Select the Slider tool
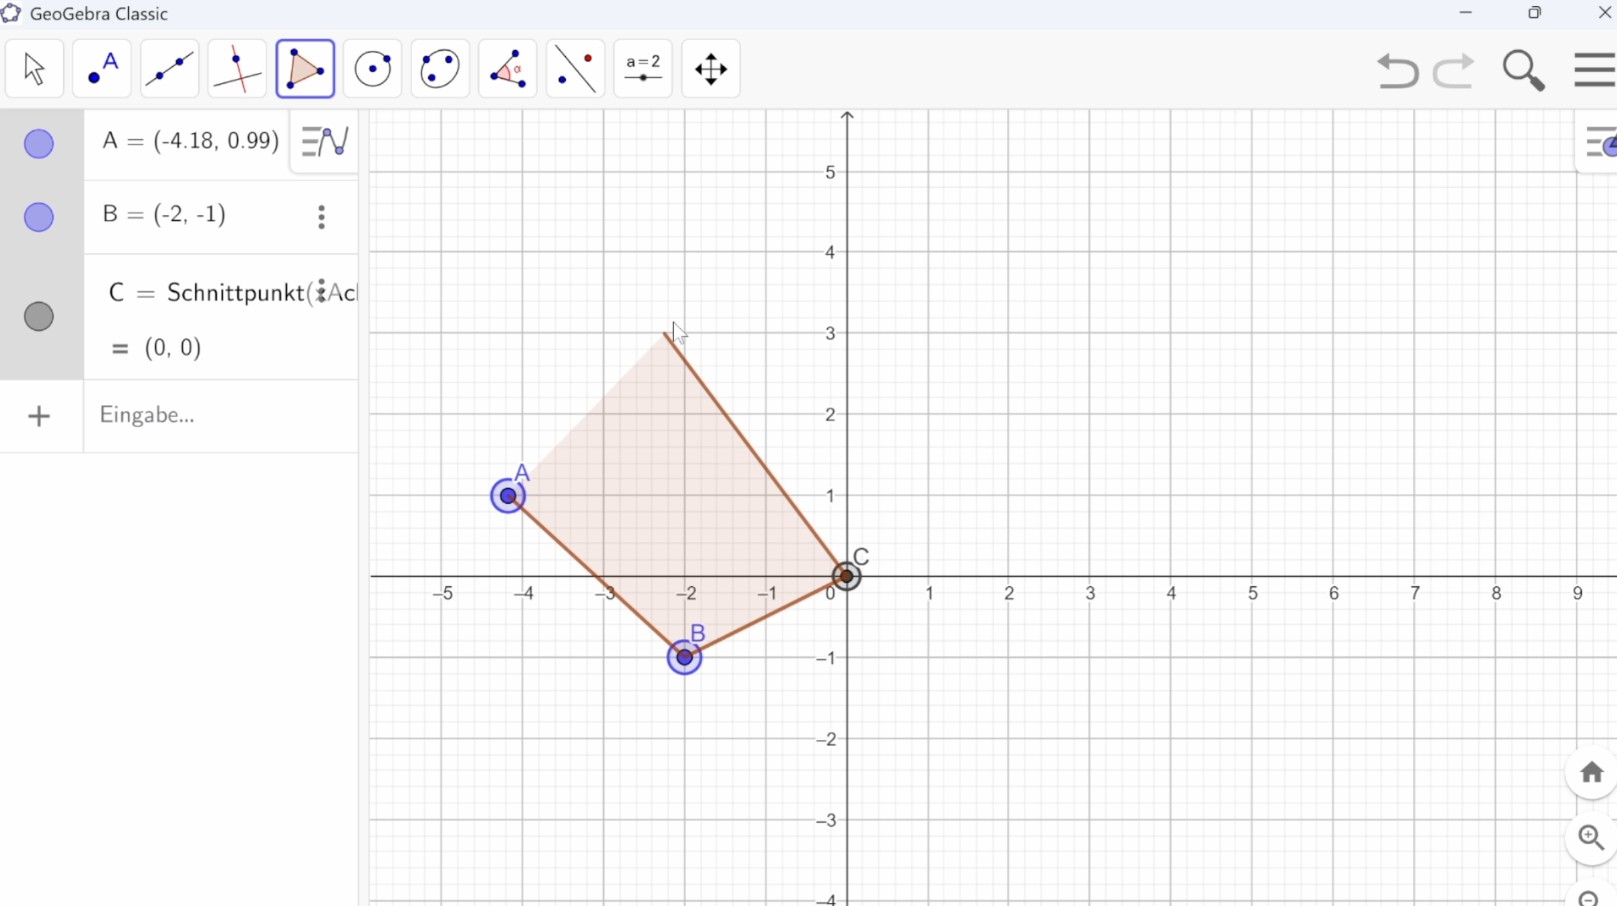The image size is (1617, 906). tap(643, 69)
